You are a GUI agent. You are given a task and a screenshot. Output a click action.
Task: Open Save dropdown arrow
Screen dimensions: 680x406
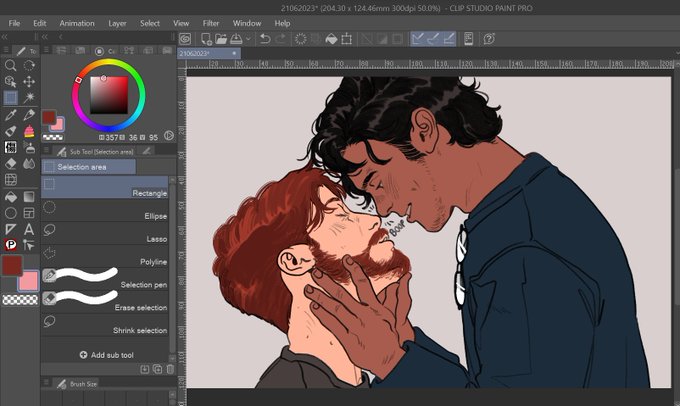coord(248,39)
